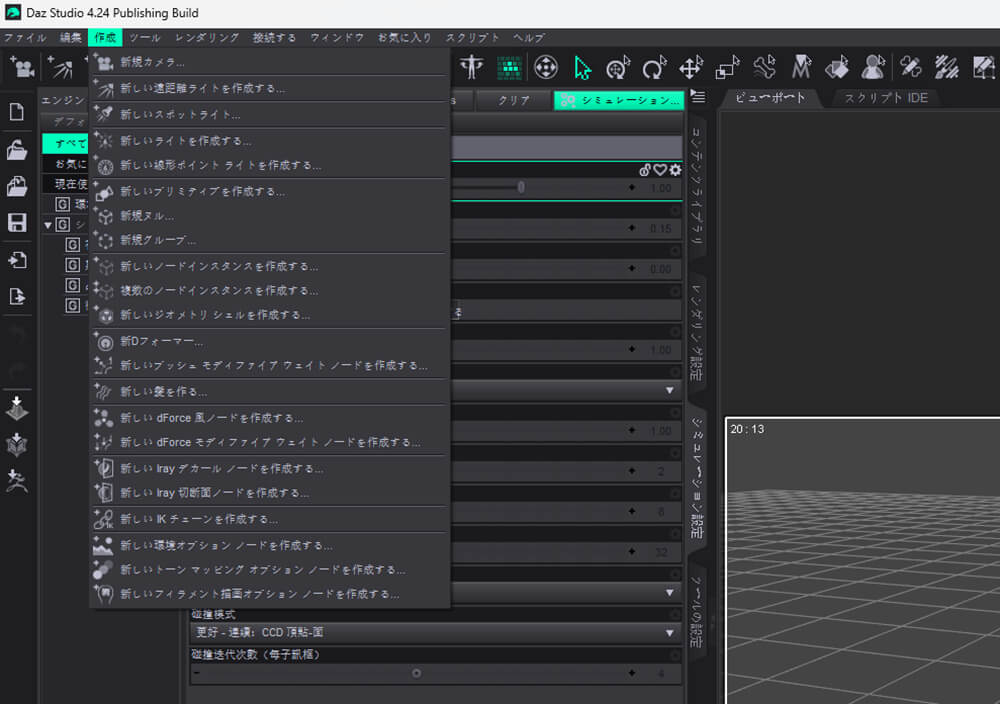This screenshot has width=1000, height=704.
Task: Select the green Node Selection arrow tool
Action: 582,68
